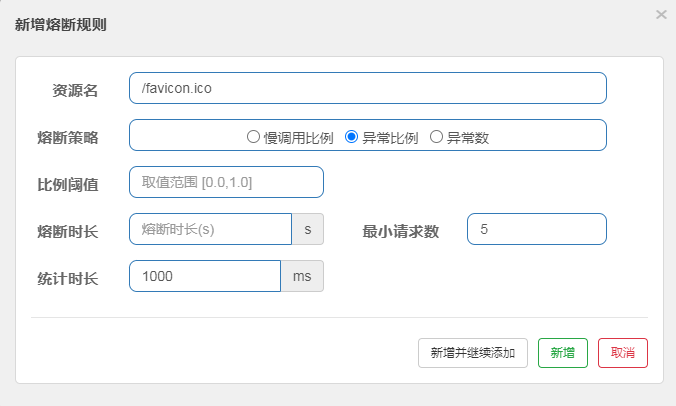Click the 'ms' unit addon beside 统计时长

pyautogui.click(x=302, y=276)
